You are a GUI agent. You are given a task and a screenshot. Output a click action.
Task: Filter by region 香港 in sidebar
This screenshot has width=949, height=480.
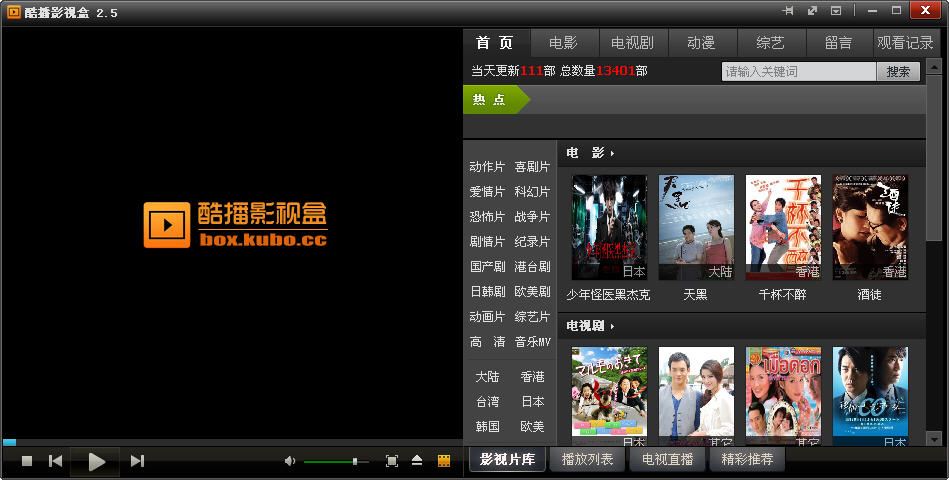pos(532,376)
